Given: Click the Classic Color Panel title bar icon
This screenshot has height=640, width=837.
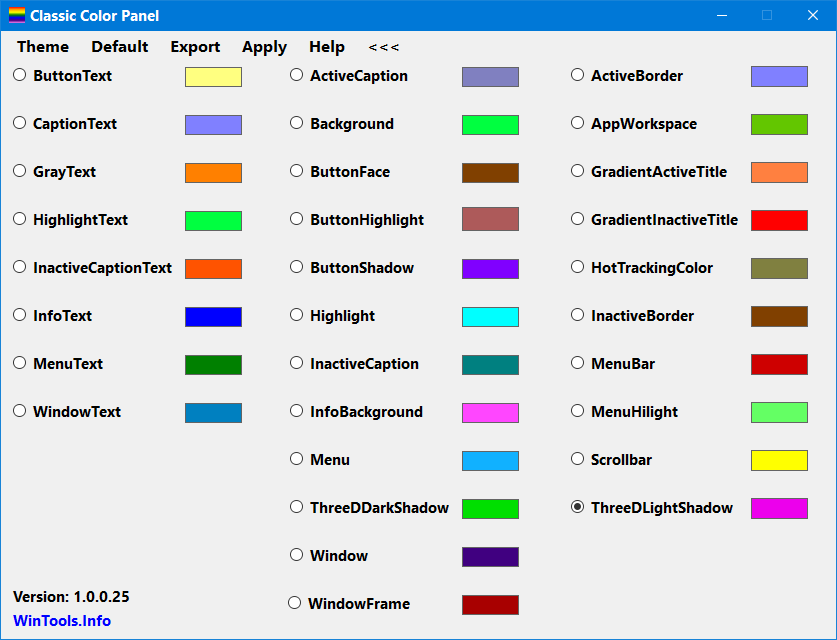Looking at the screenshot, I should (x=13, y=14).
